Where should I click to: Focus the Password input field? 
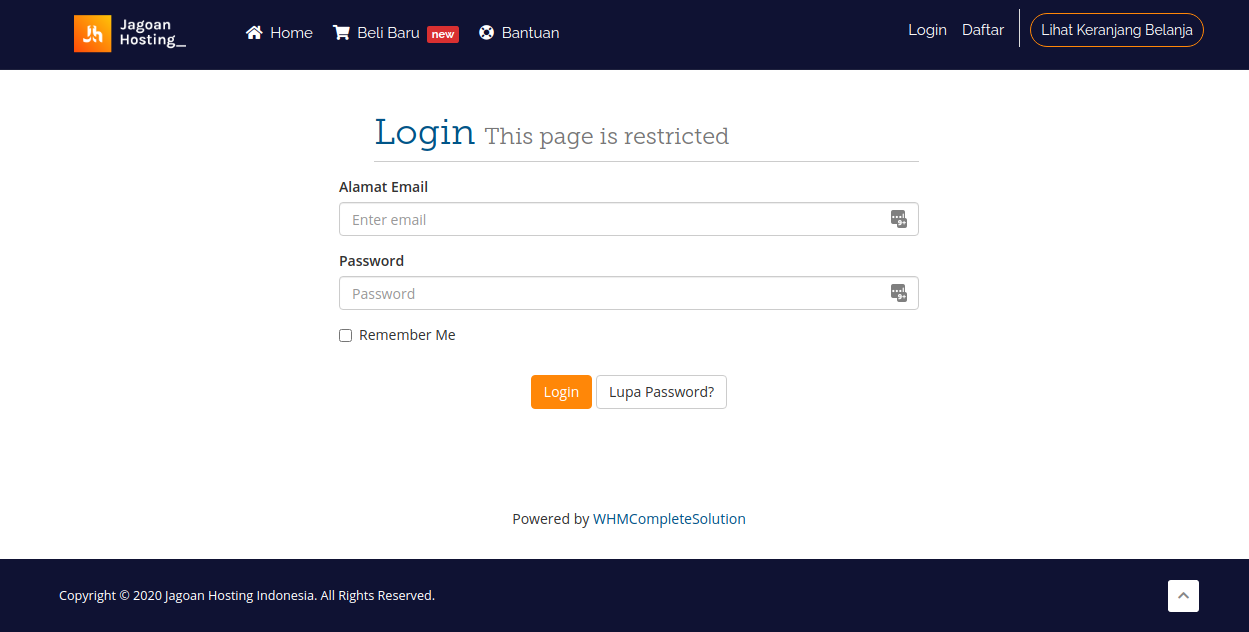coord(628,293)
